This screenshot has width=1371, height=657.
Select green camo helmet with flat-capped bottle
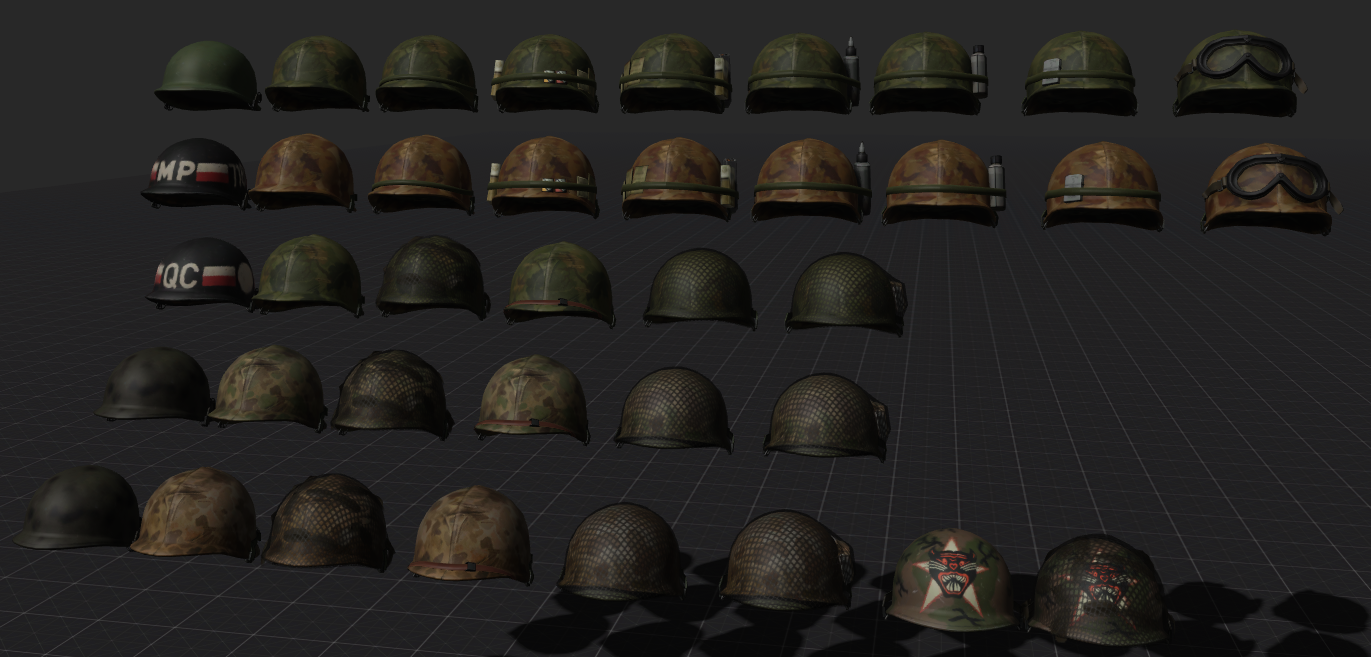click(x=929, y=74)
